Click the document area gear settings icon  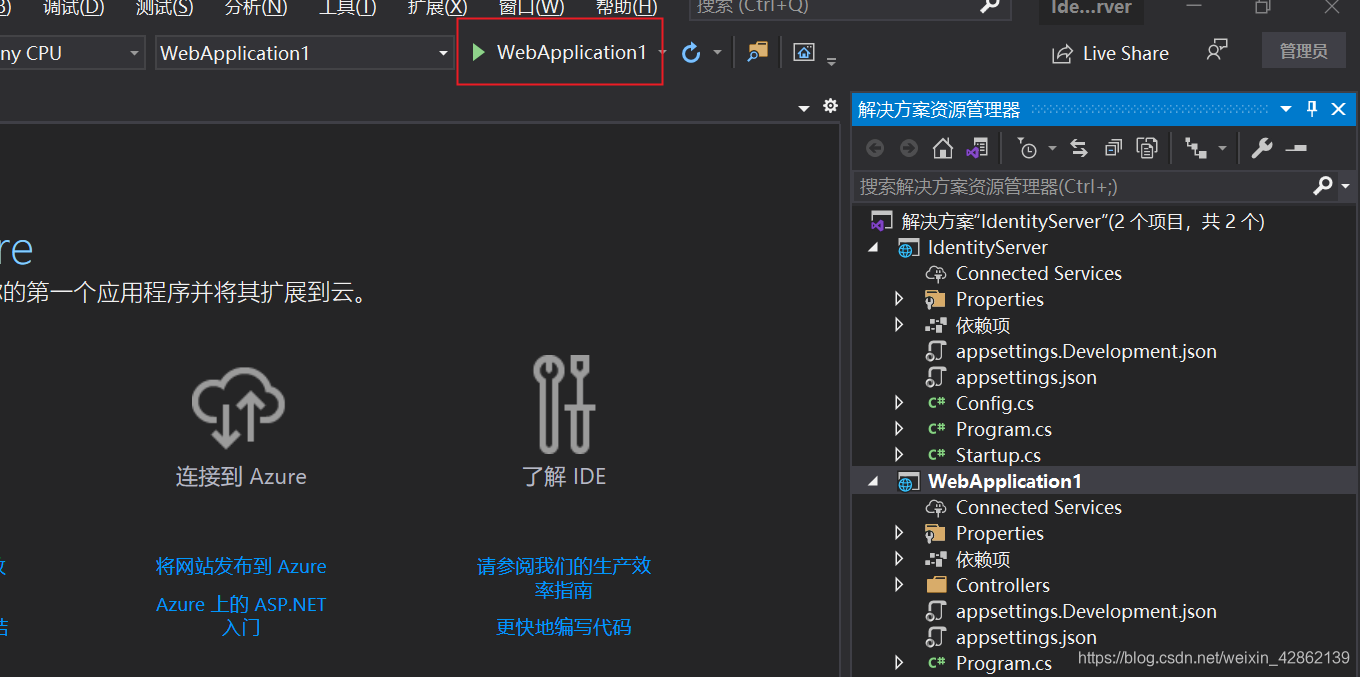829,106
